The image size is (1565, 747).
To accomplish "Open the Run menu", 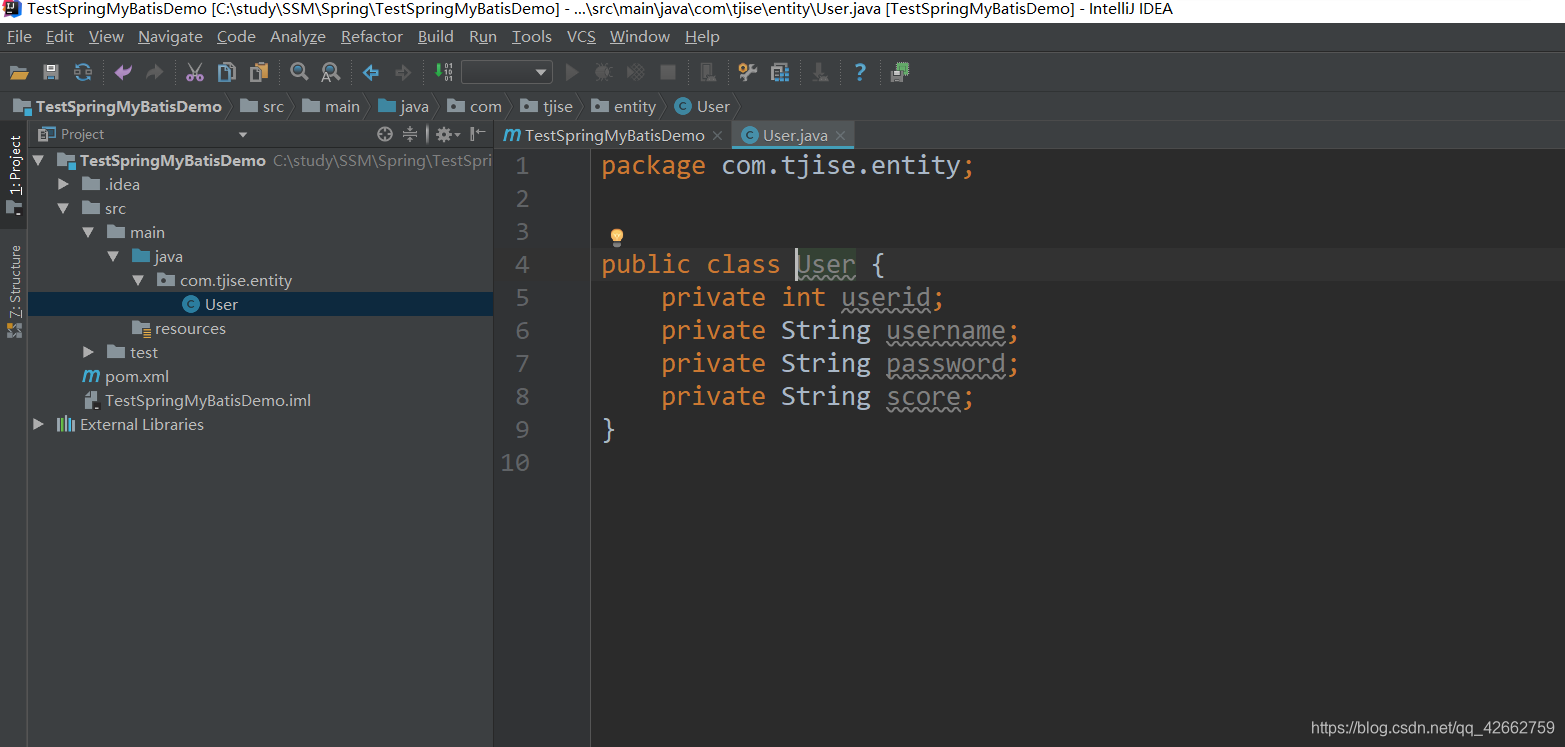I will (483, 37).
